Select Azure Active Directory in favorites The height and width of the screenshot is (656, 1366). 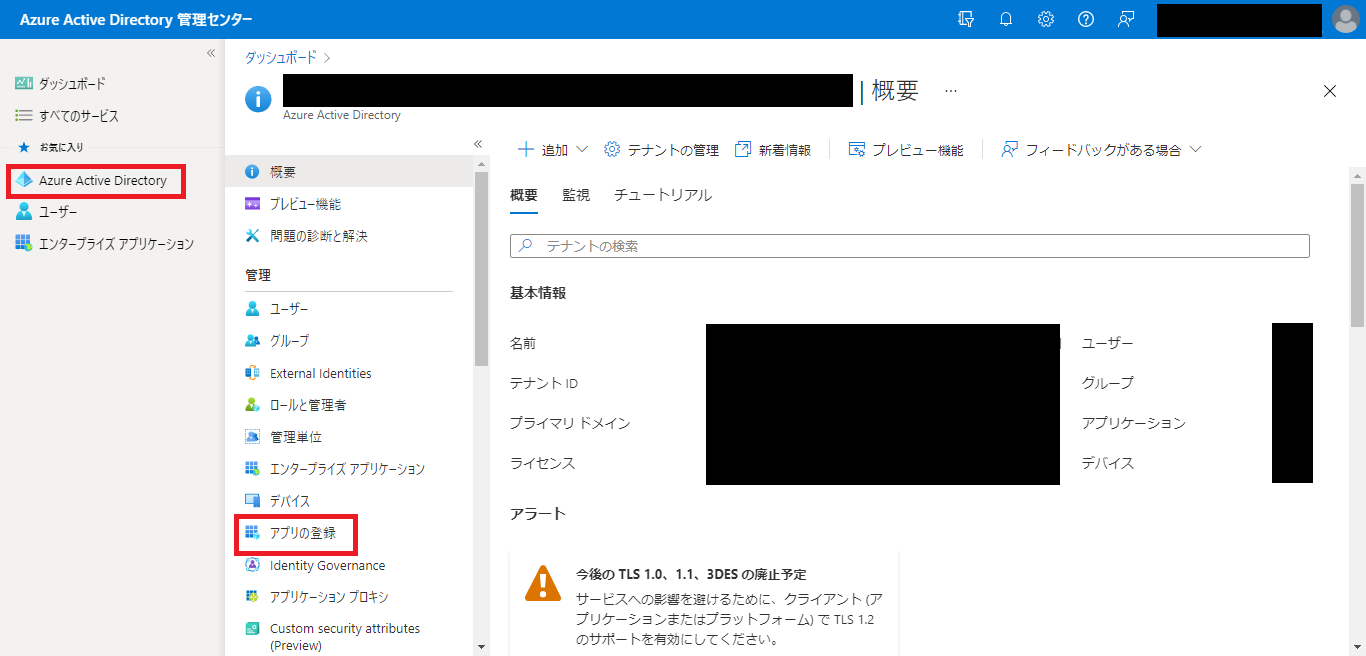tap(102, 181)
